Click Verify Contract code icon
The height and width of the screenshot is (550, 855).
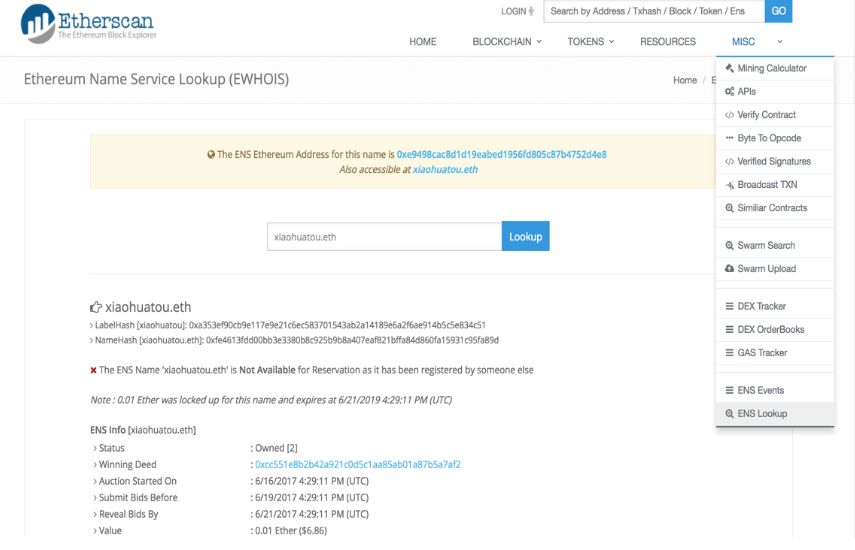pyautogui.click(x=729, y=115)
